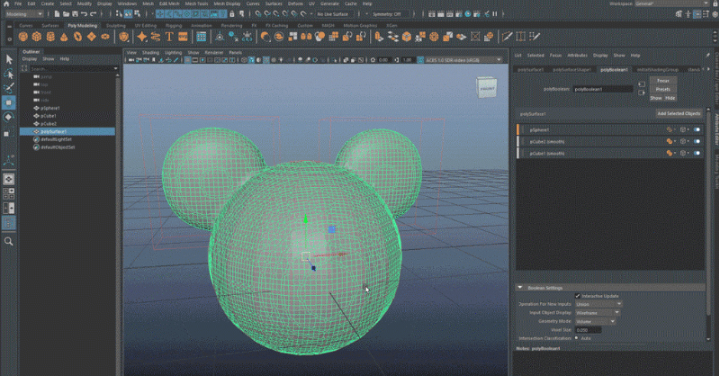Create a polygon plane from shelf
Screen dimensions: 719x376
point(92,36)
